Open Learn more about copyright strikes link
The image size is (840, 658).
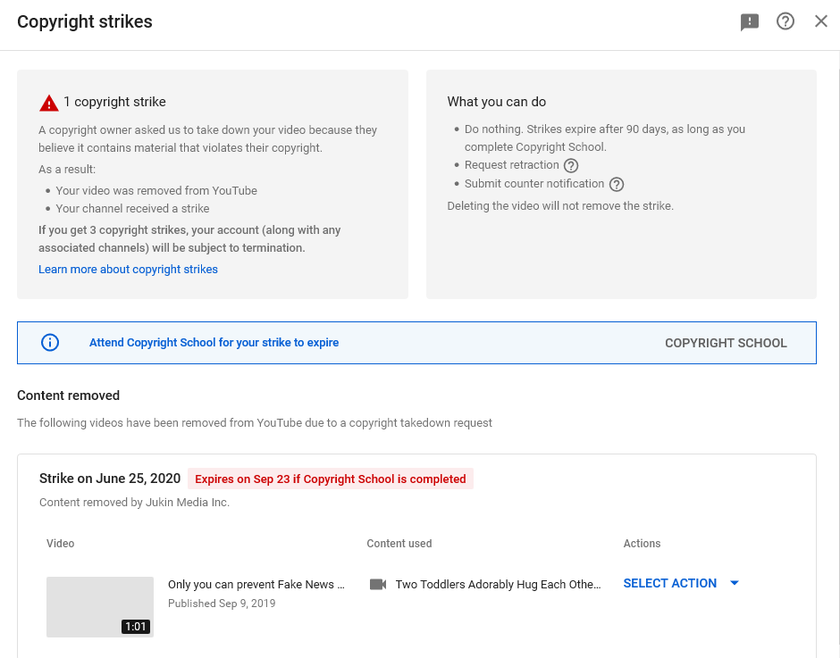(x=128, y=269)
